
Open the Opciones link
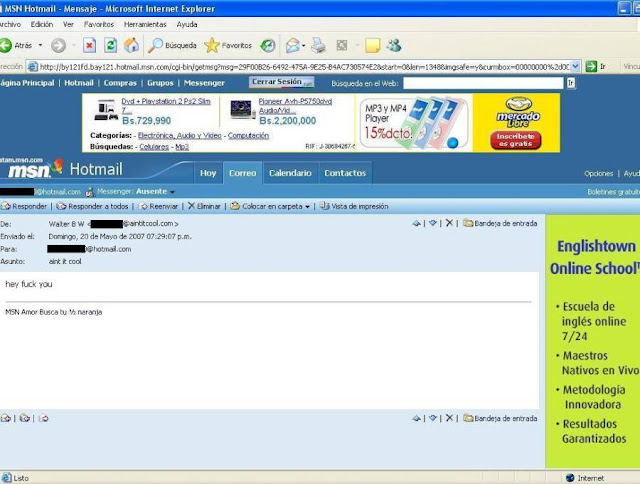[x=598, y=173]
